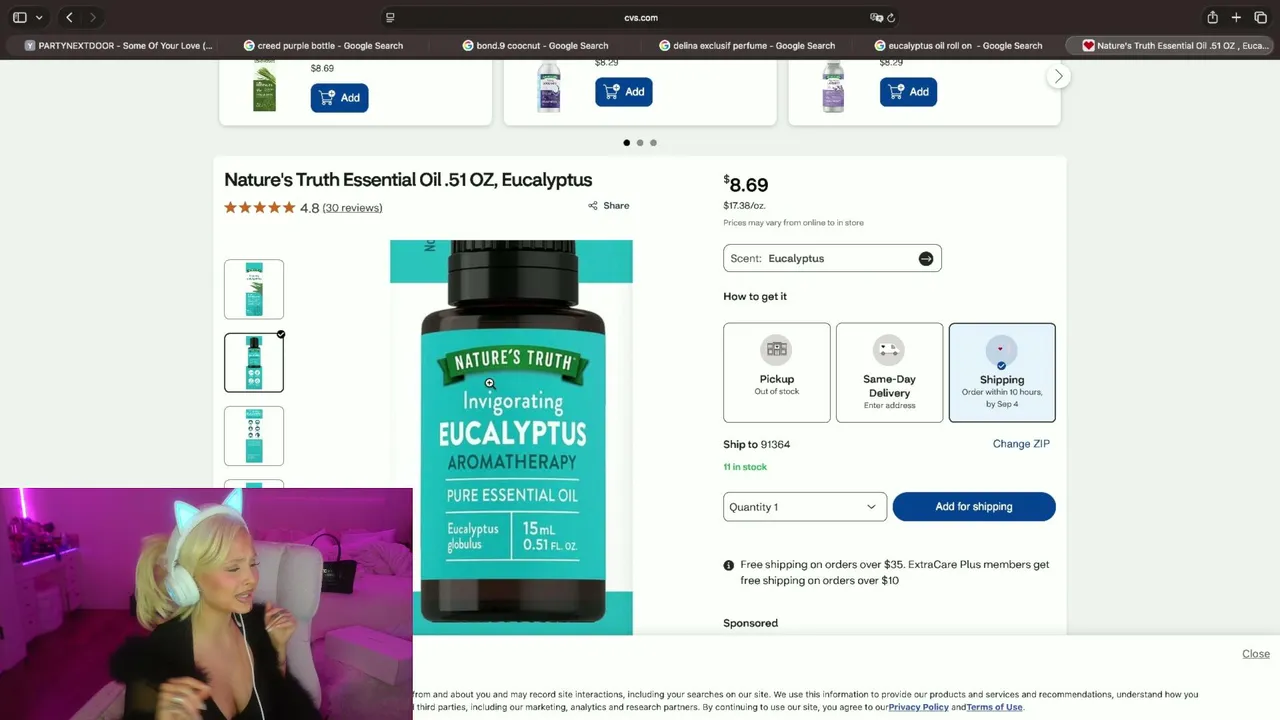The image size is (1280, 720).
Task: Switch to creed purple bottle search tab
Action: pyautogui.click(x=323, y=45)
